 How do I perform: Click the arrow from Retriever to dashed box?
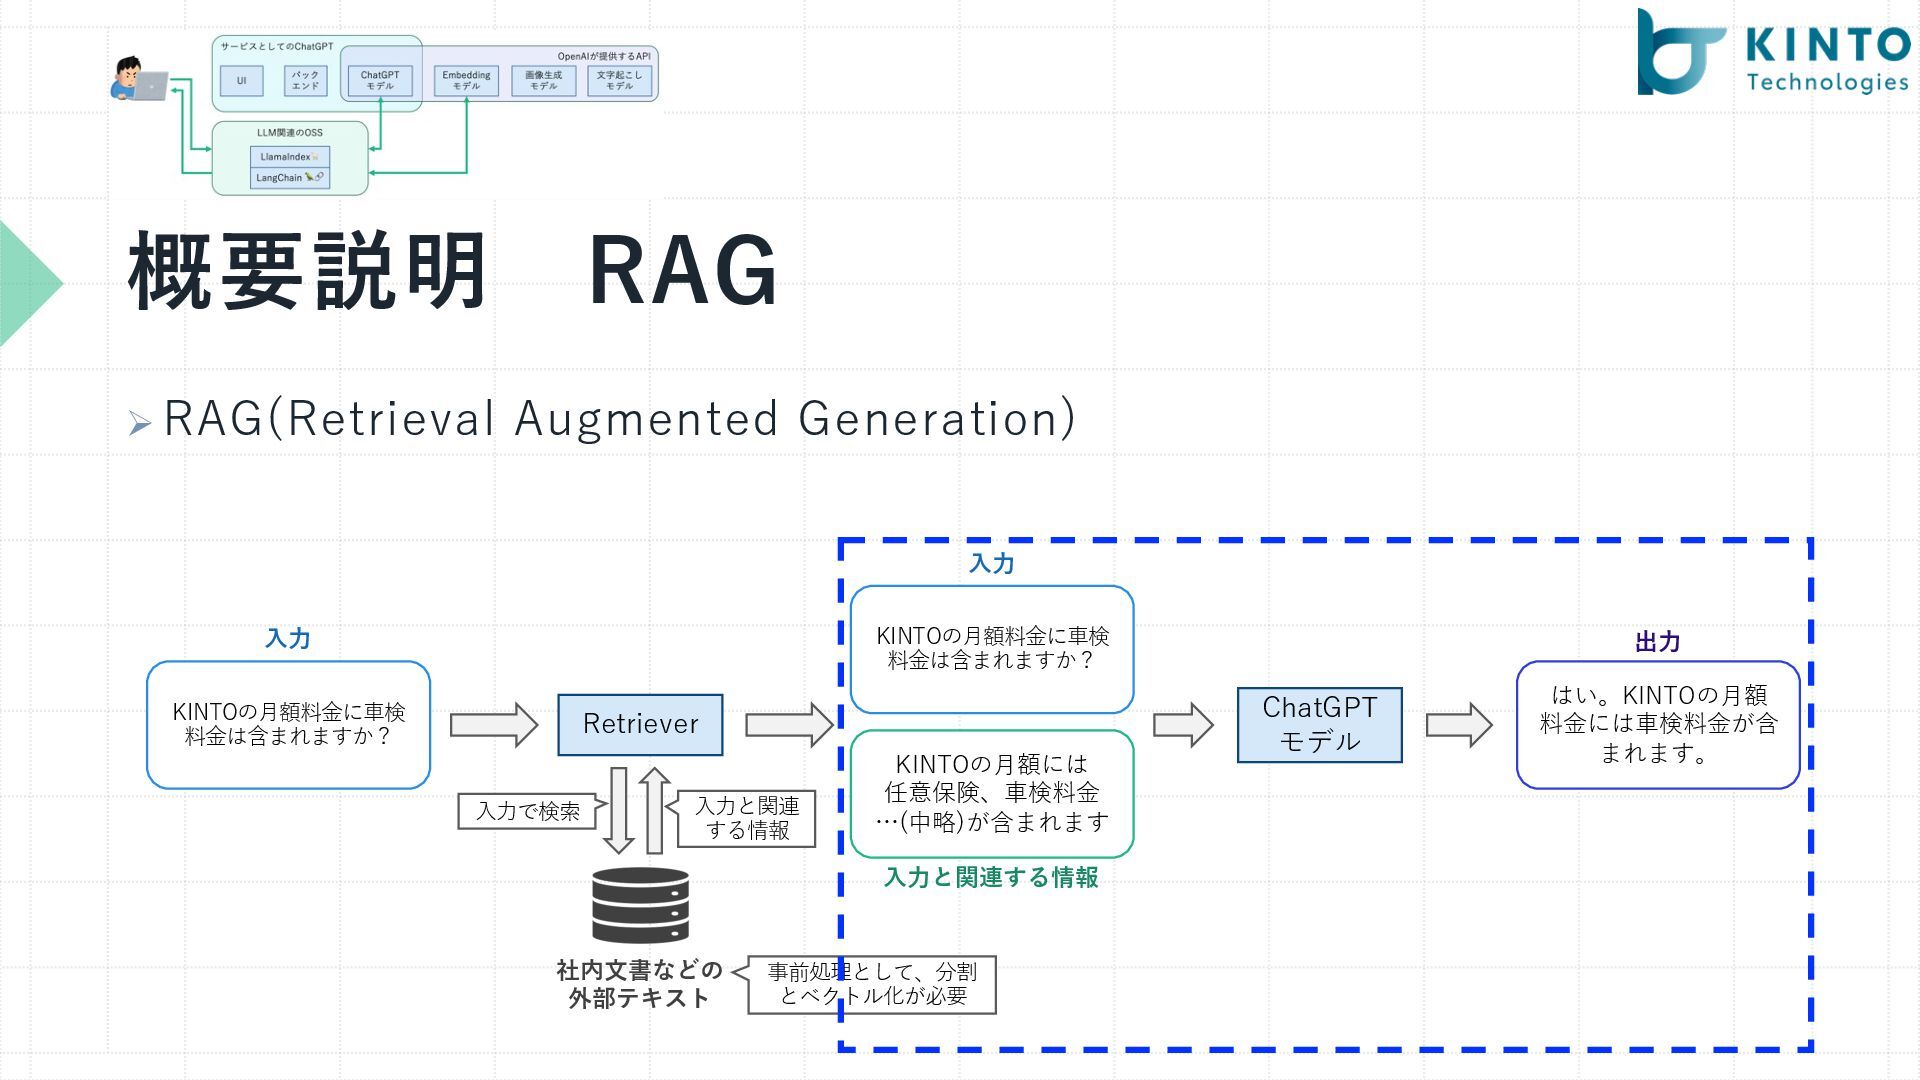[788, 724]
